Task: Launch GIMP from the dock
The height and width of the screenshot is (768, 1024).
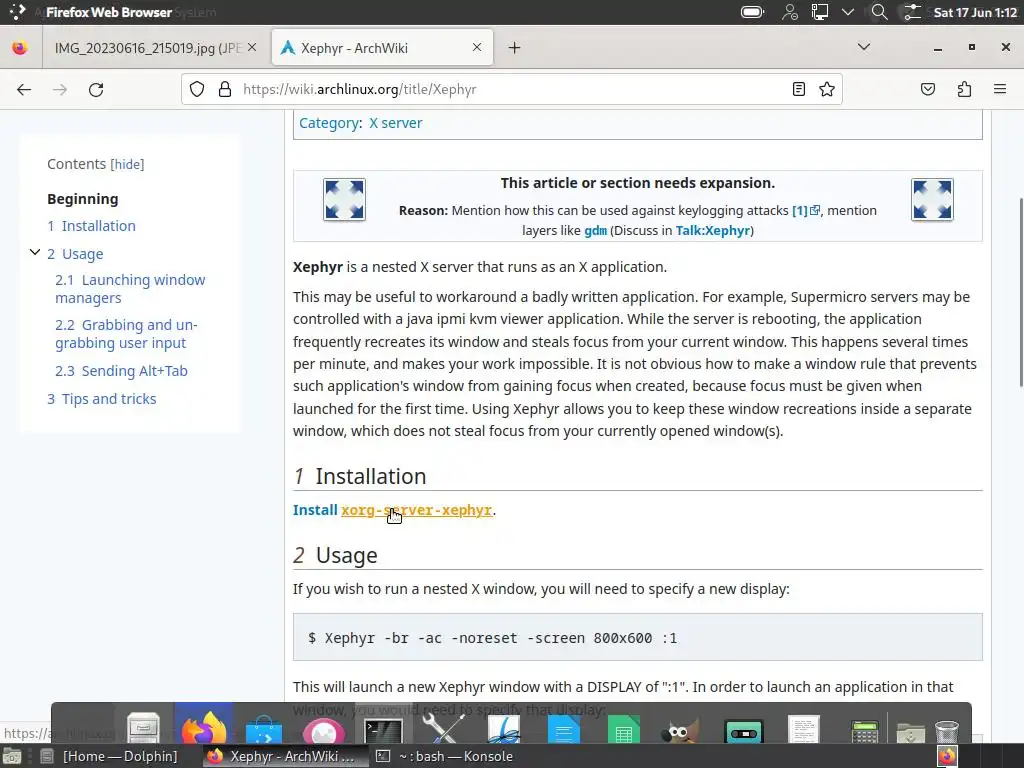Action: coord(680,730)
